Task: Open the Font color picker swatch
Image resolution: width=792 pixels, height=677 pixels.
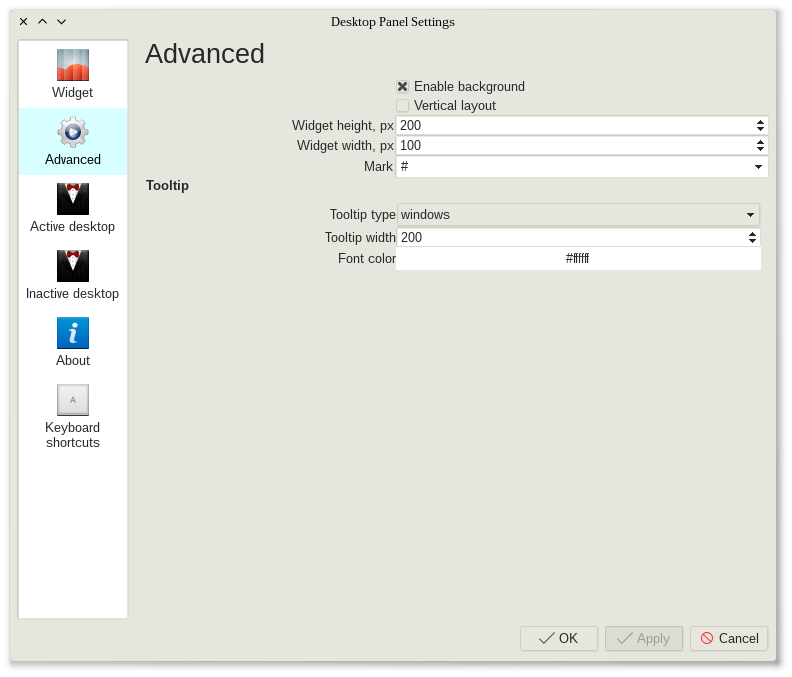Action: tap(578, 259)
